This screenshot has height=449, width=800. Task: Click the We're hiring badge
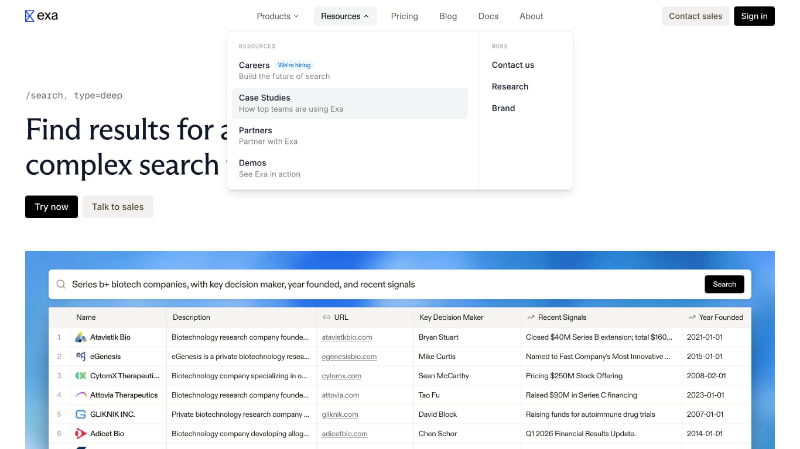(294, 65)
